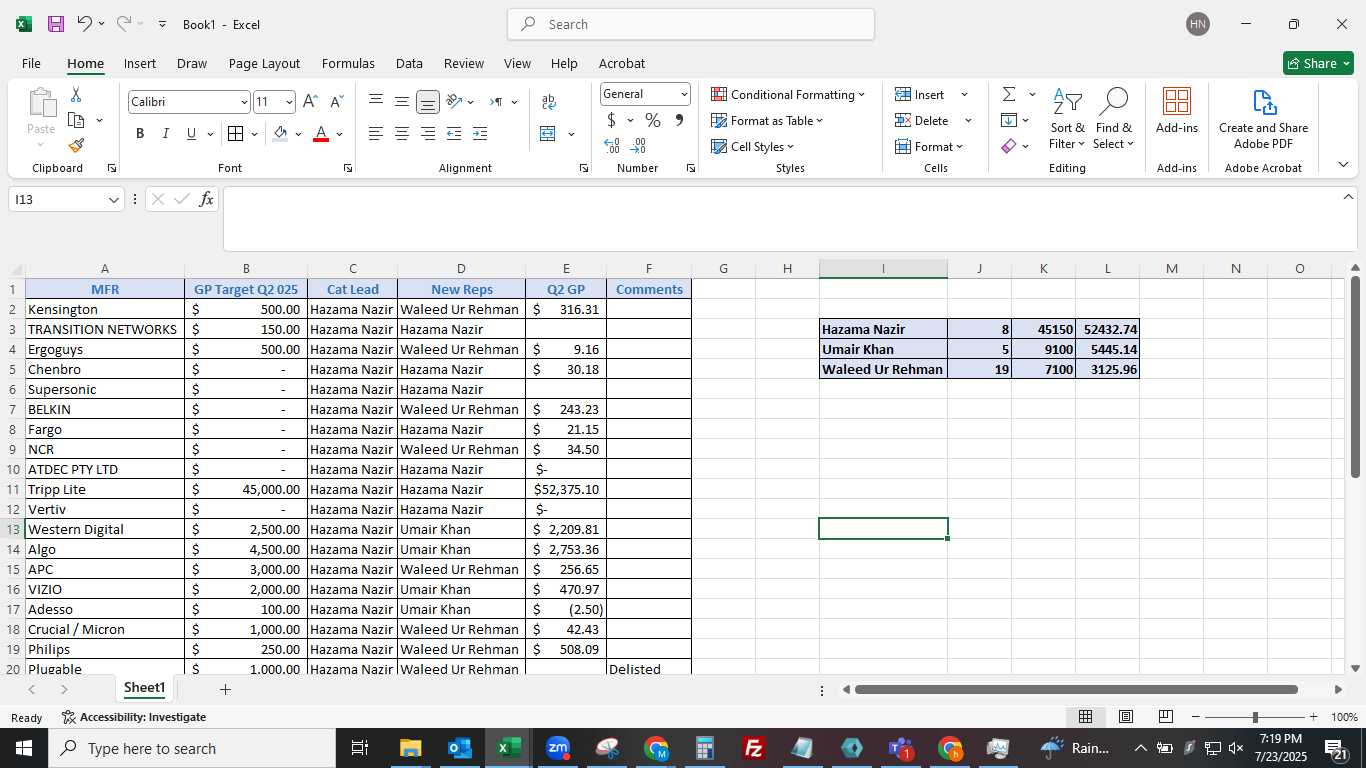Middle align cell contents
Viewport: 1366px width, 768px height.
[x=402, y=101]
